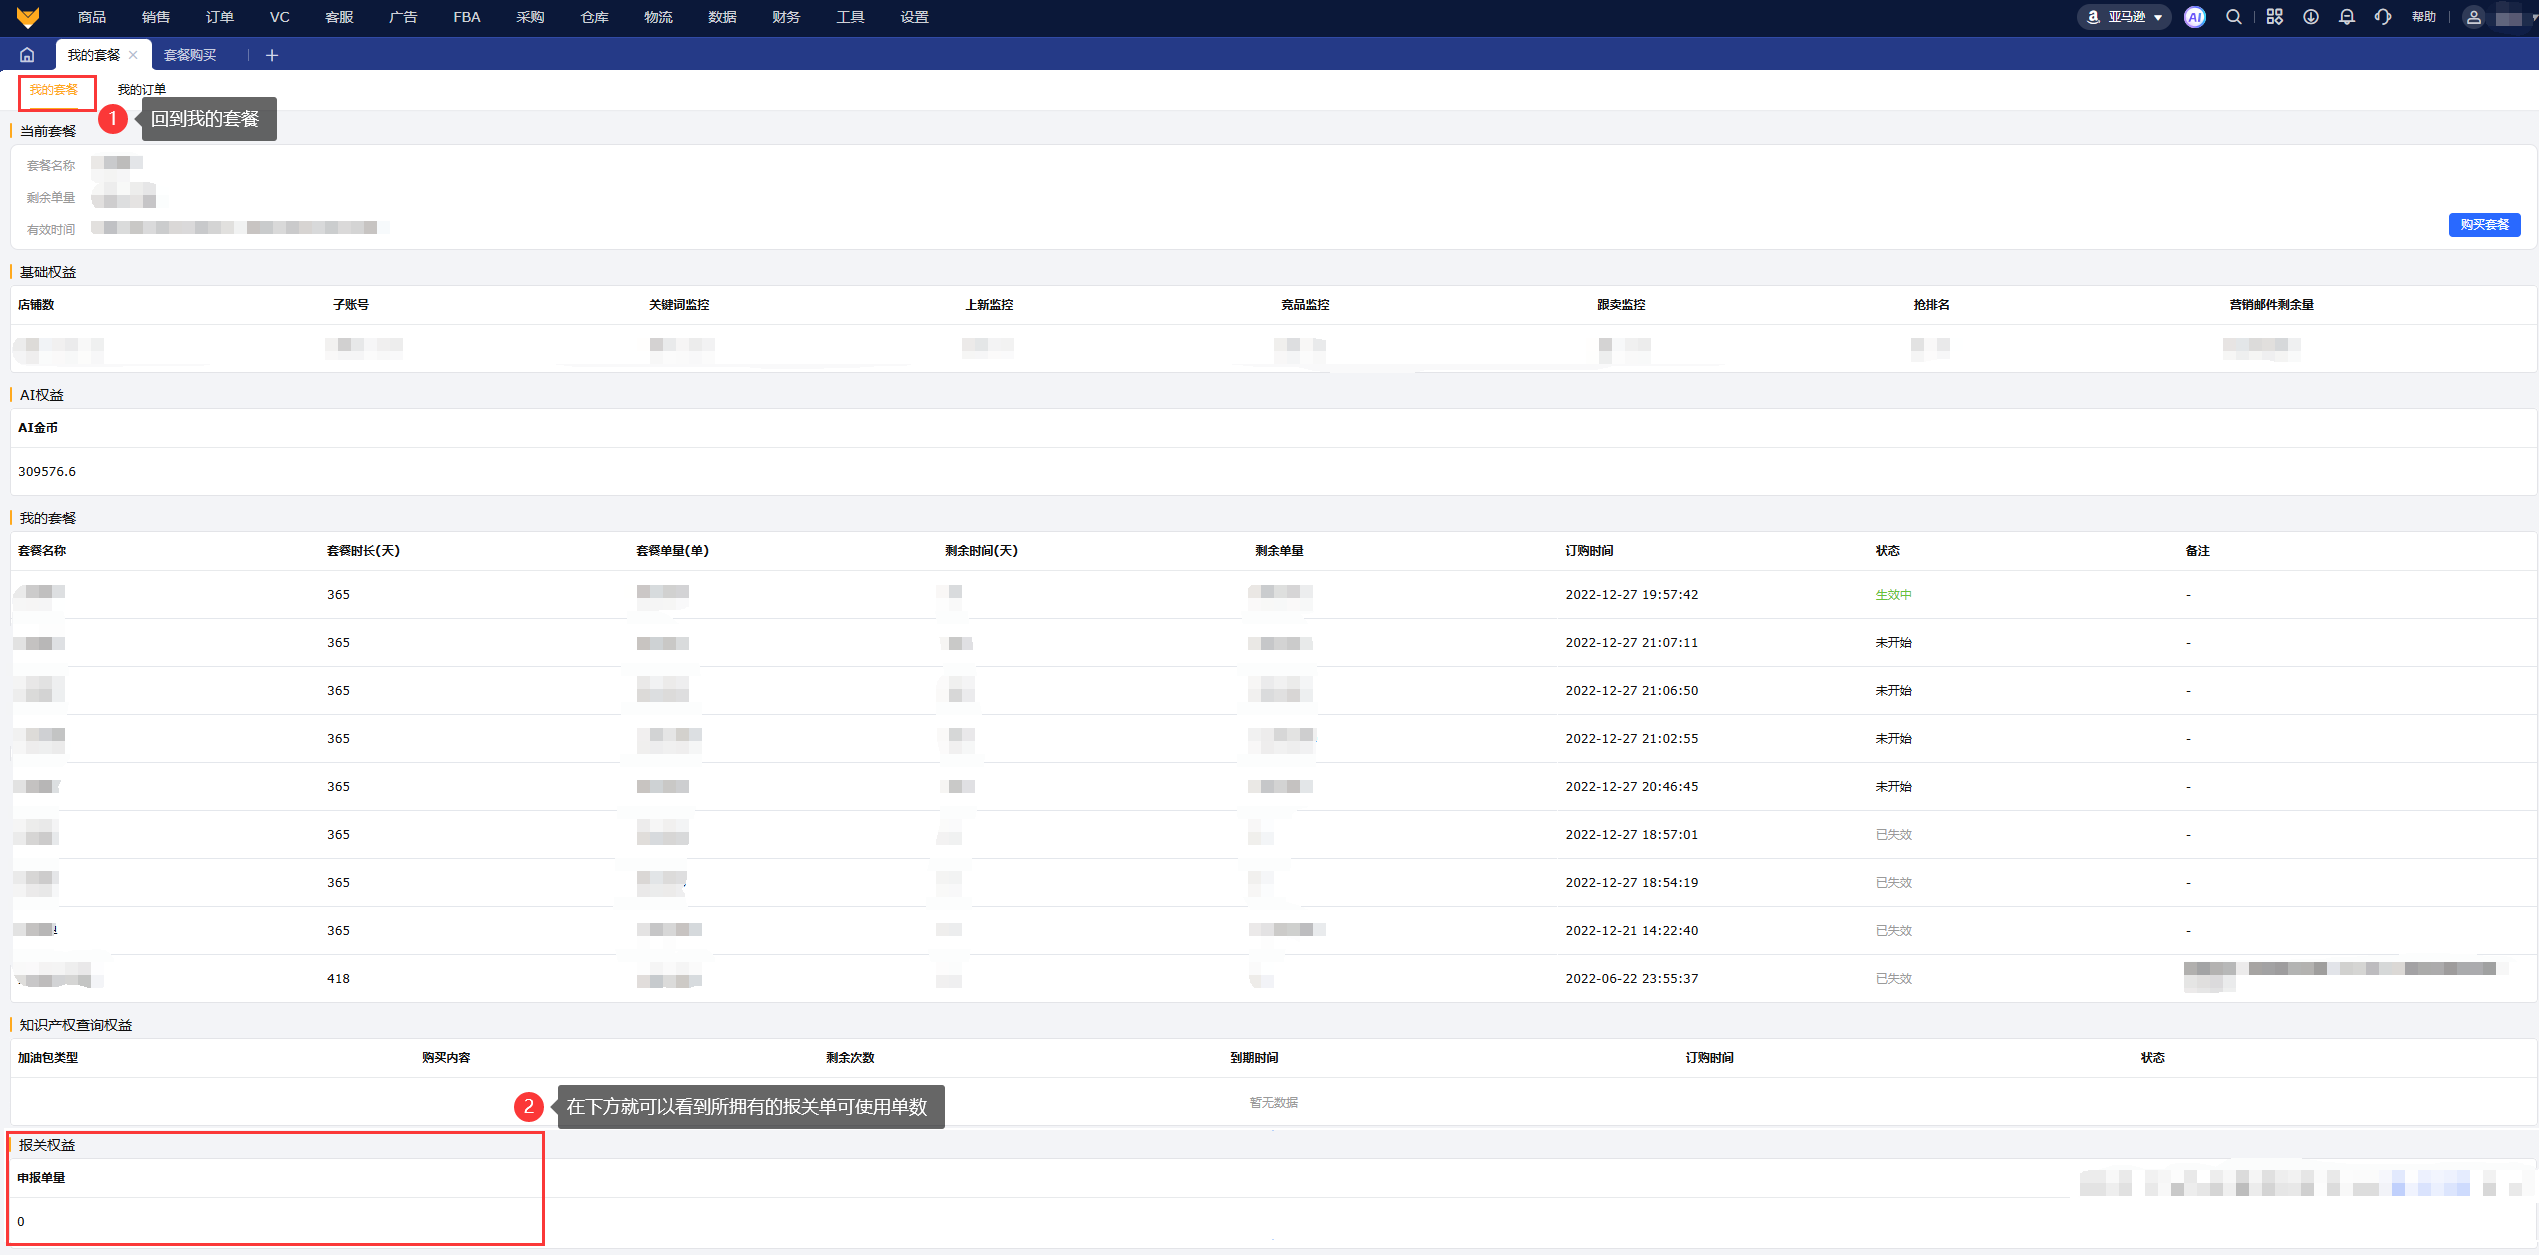Switch to the 套餐购买 tab
This screenshot has width=2539, height=1255.
click(190, 55)
